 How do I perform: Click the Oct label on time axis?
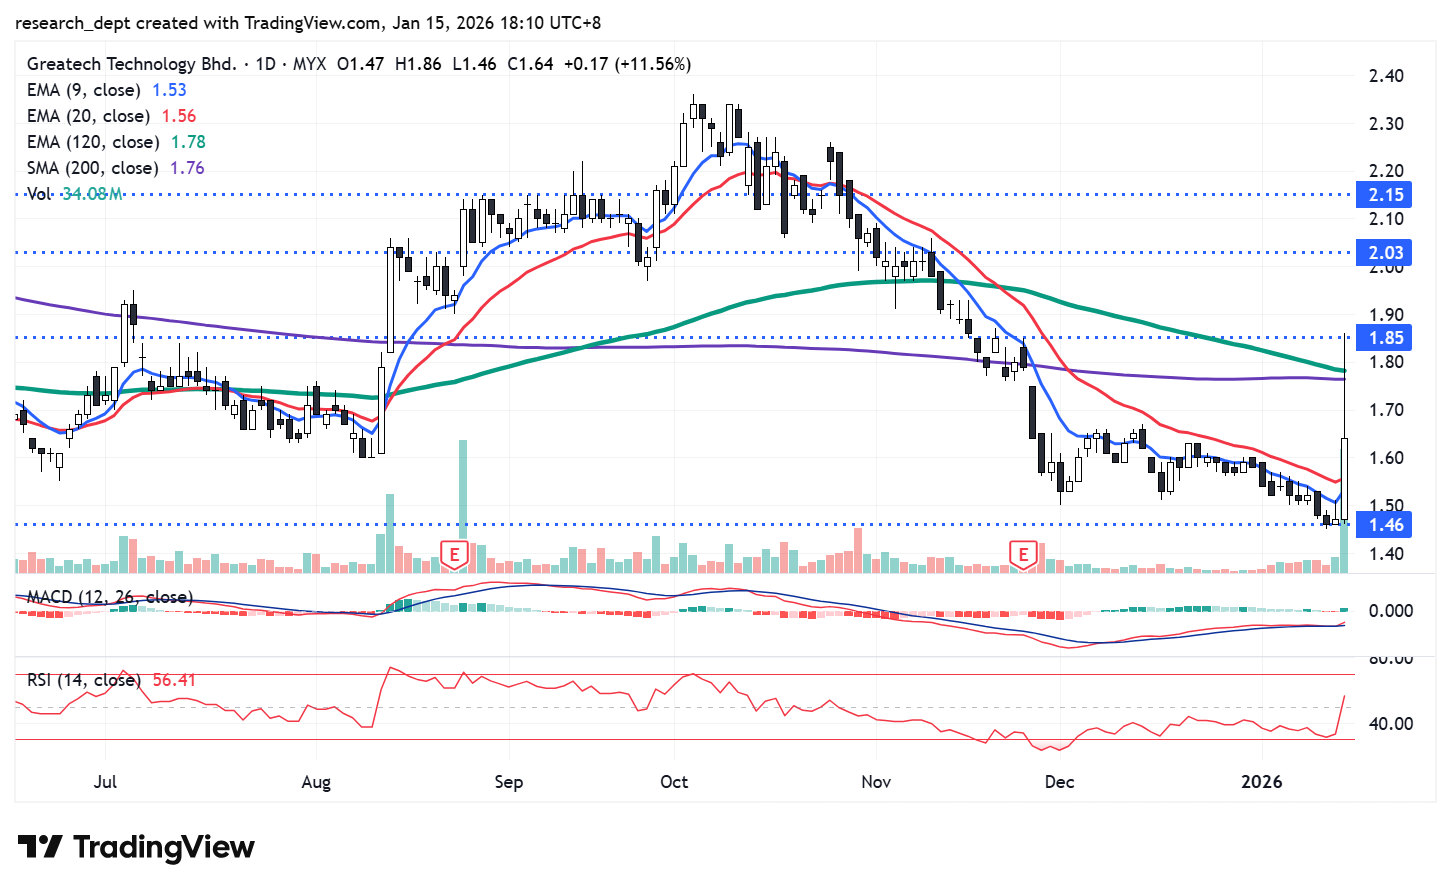pos(674,781)
